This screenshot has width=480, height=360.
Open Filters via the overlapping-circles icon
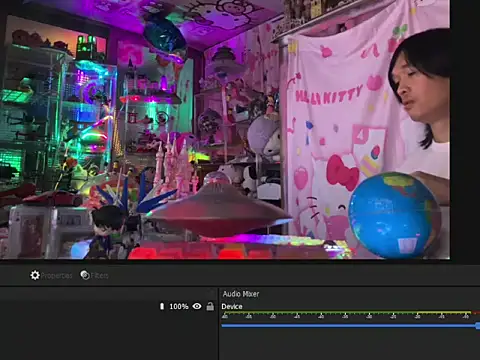click(x=85, y=275)
